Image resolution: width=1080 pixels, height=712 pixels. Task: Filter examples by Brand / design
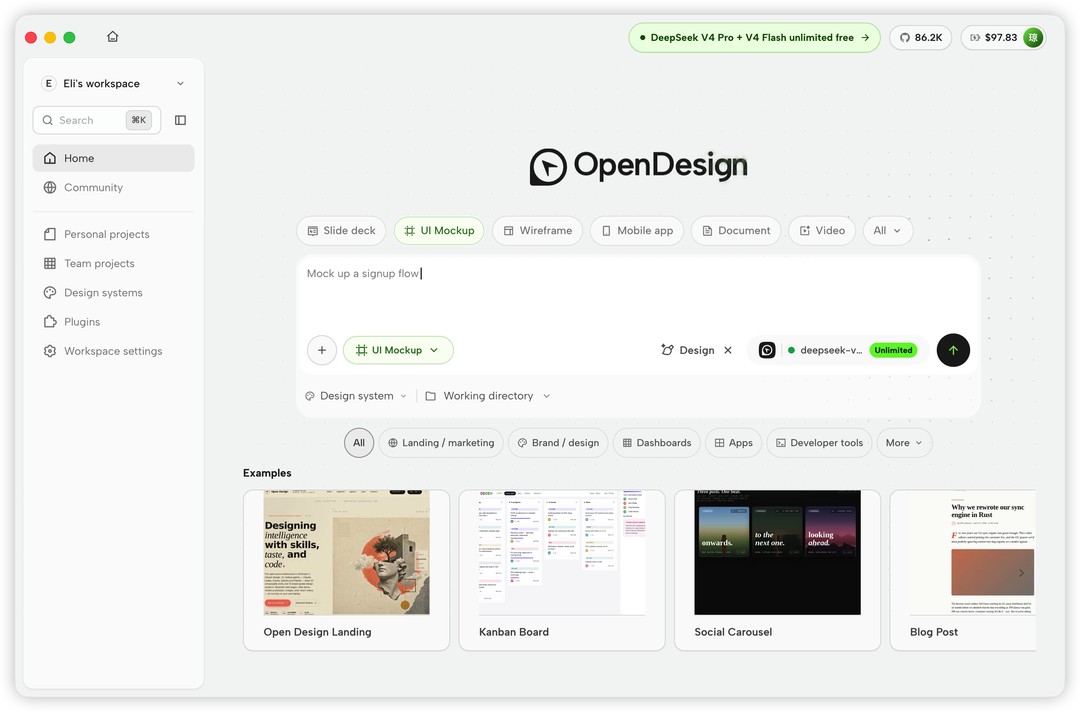[558, 443]
